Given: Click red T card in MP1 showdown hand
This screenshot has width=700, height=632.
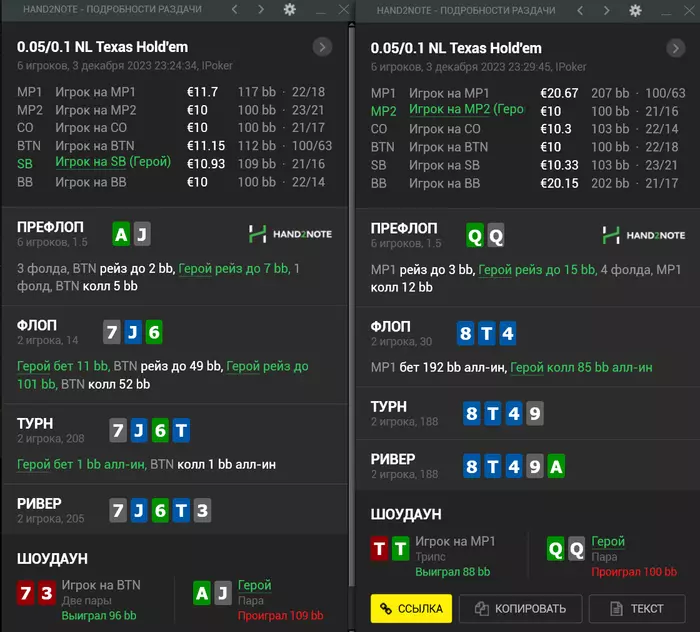Looking at the screenshot, I should 379,549.
